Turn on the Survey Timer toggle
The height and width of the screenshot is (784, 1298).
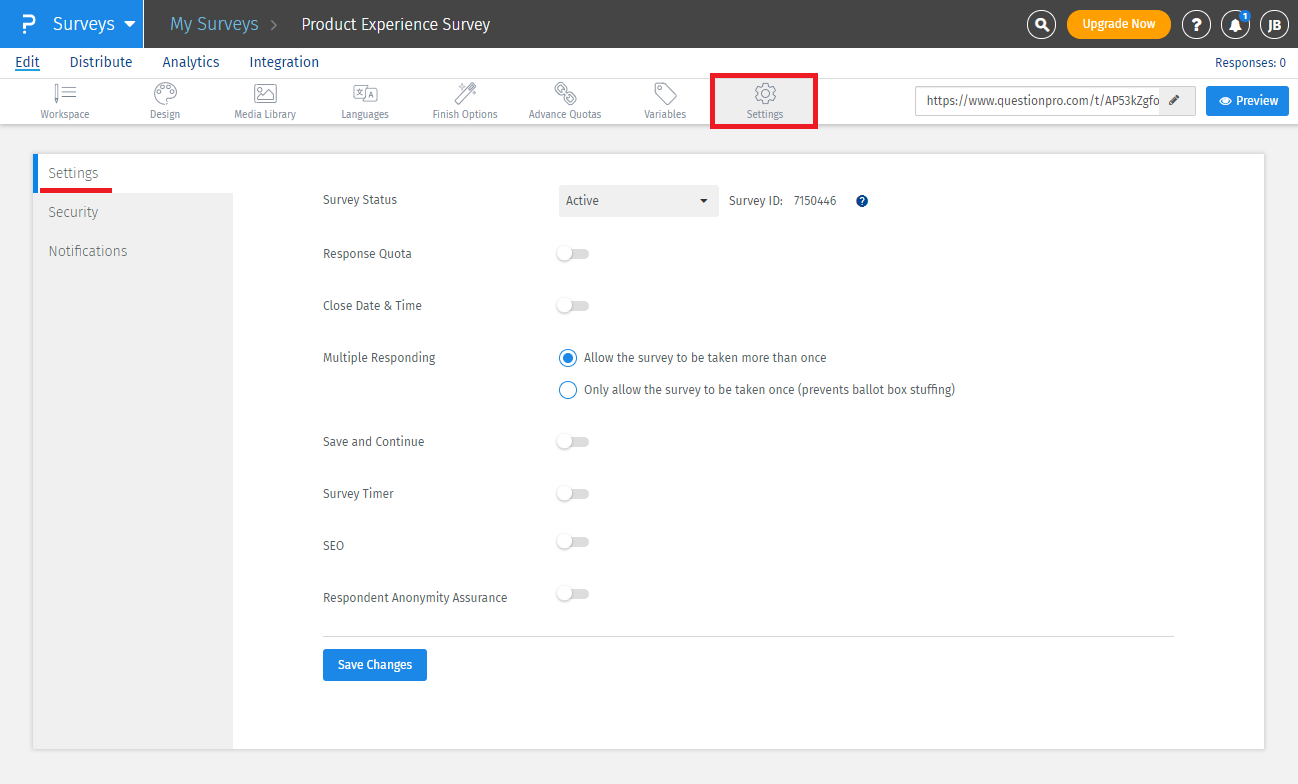(x=573, y=494)
